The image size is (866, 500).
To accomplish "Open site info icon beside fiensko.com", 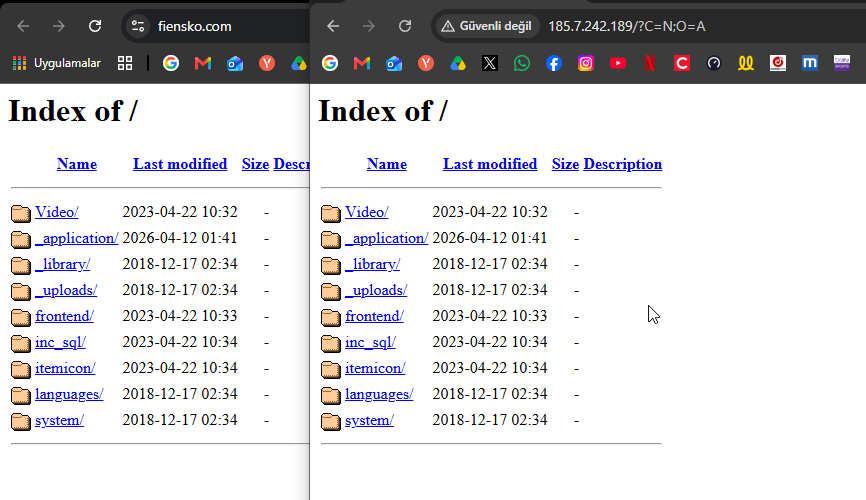I will click(x=138, y=26).
